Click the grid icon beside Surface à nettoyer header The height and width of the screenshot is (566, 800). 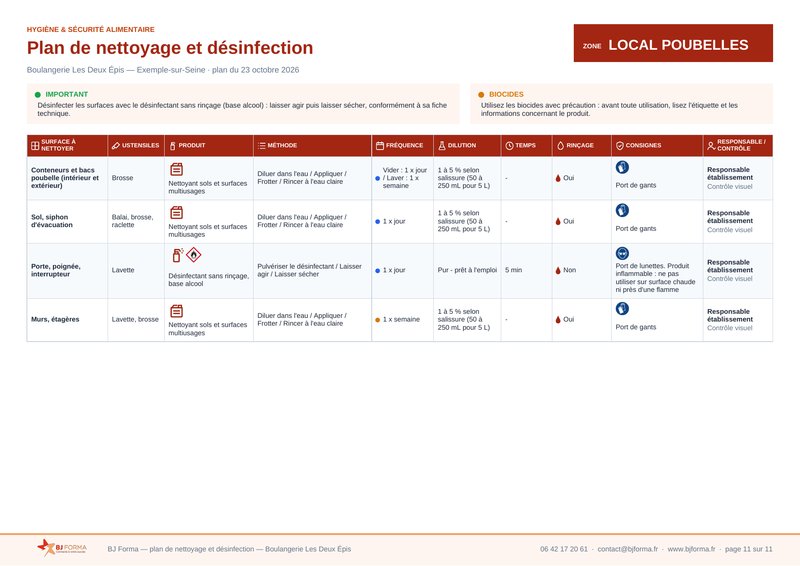35,145
